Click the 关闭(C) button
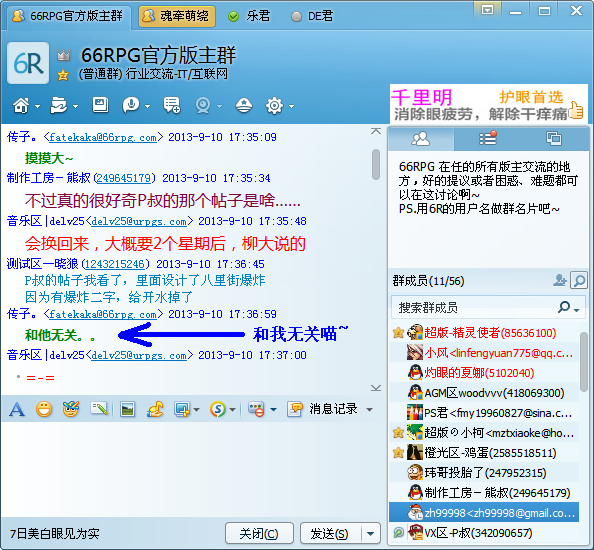 click(259, 533)
